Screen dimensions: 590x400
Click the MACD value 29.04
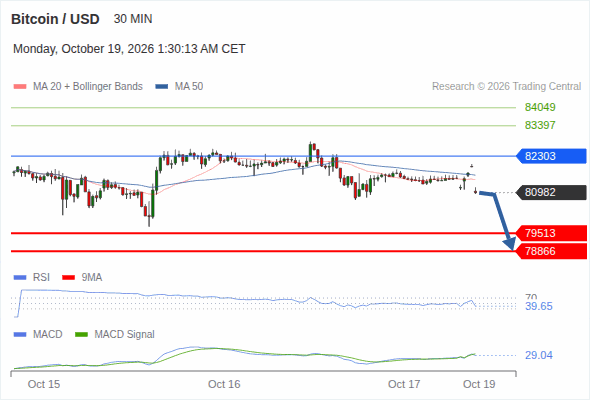[x=539, y=355]
